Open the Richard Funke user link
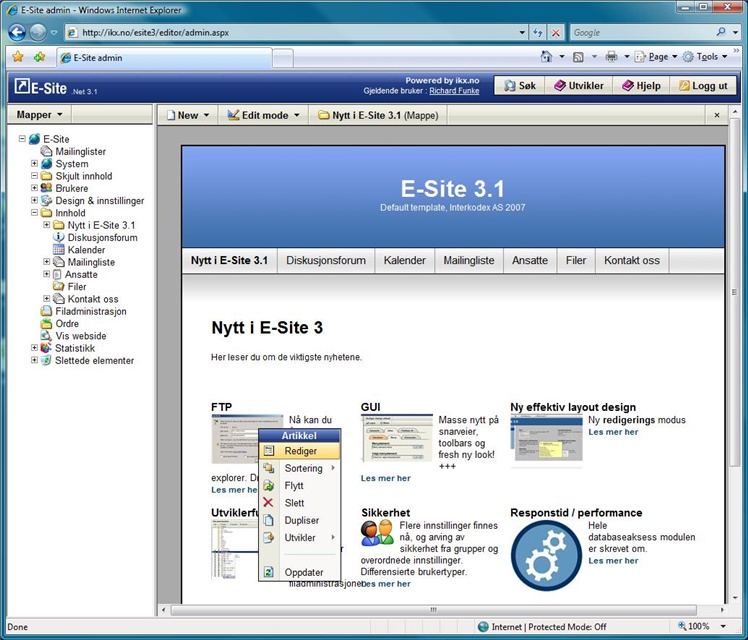The image size is (748, 640). click(x=454, y=91)
